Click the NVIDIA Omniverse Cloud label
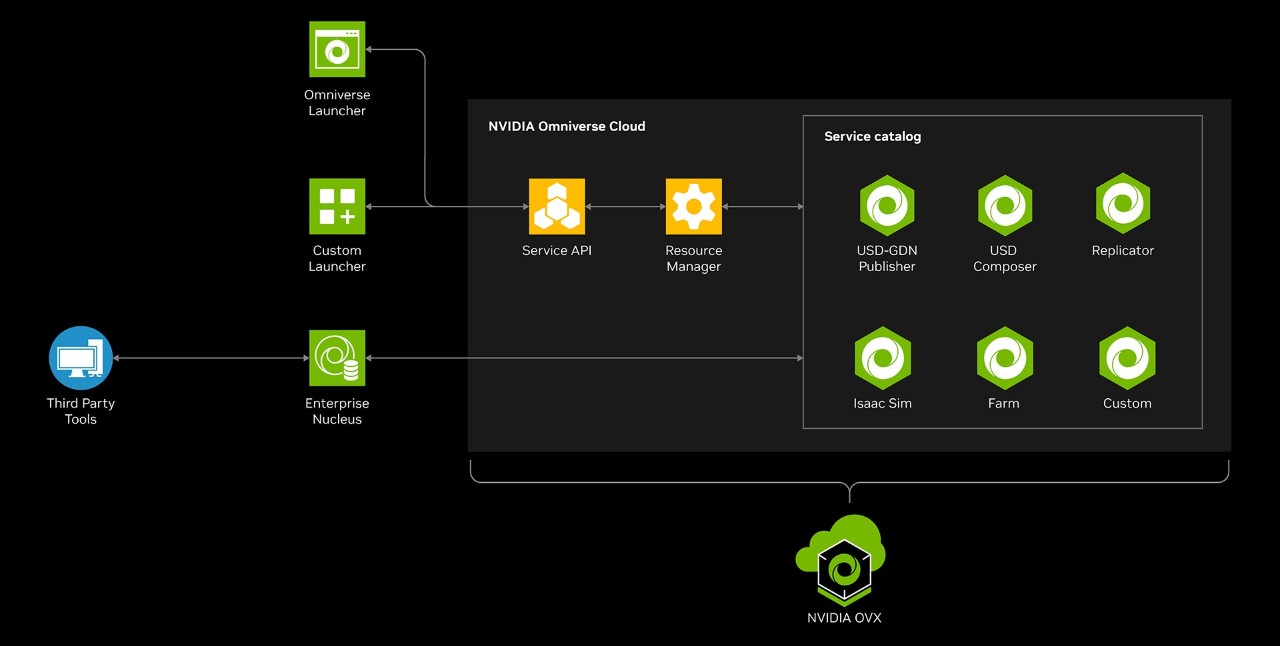This screenshot has height=646, width=1280. [566, 126]
